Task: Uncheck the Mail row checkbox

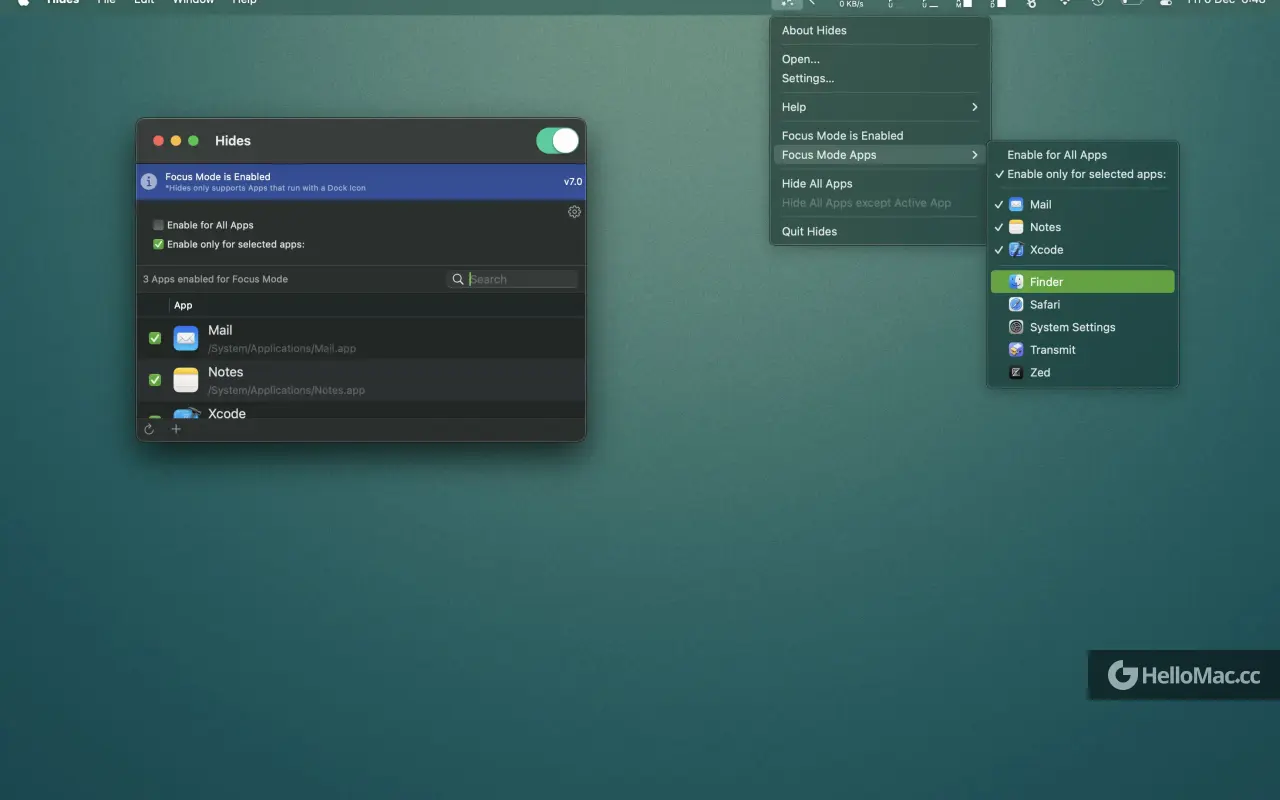Action: (x=155, y=338)
